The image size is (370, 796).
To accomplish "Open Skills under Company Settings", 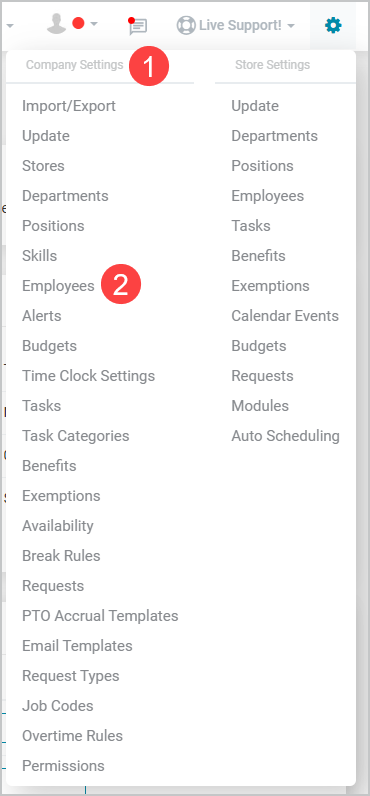I will pyautogui.click(x=40, y=256).
